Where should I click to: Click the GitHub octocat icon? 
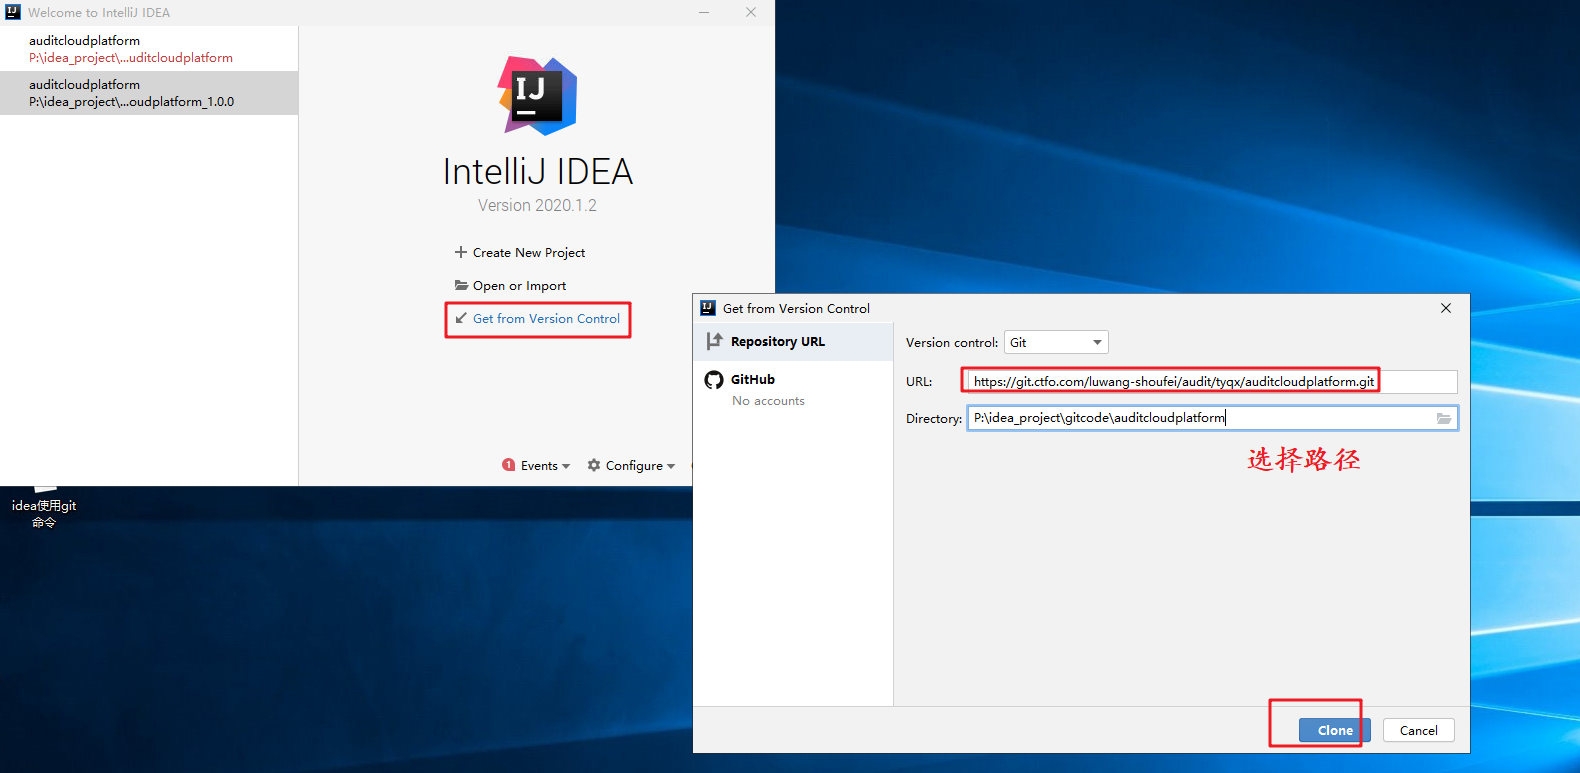(714, 379)
